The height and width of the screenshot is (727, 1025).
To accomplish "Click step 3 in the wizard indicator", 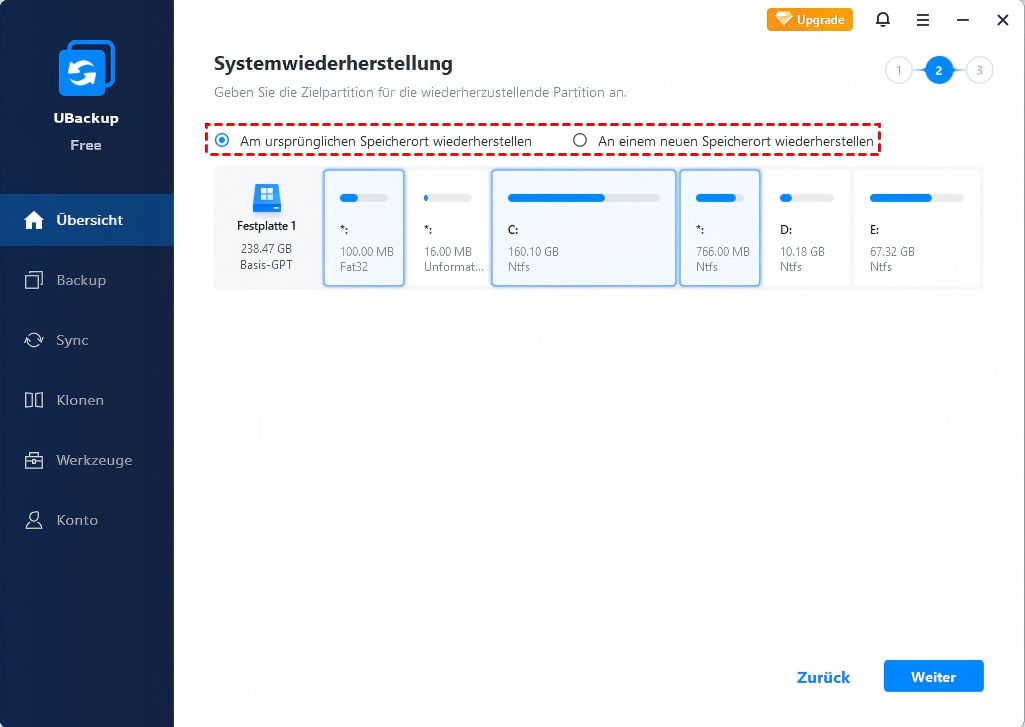I will (x=979, y=70).
